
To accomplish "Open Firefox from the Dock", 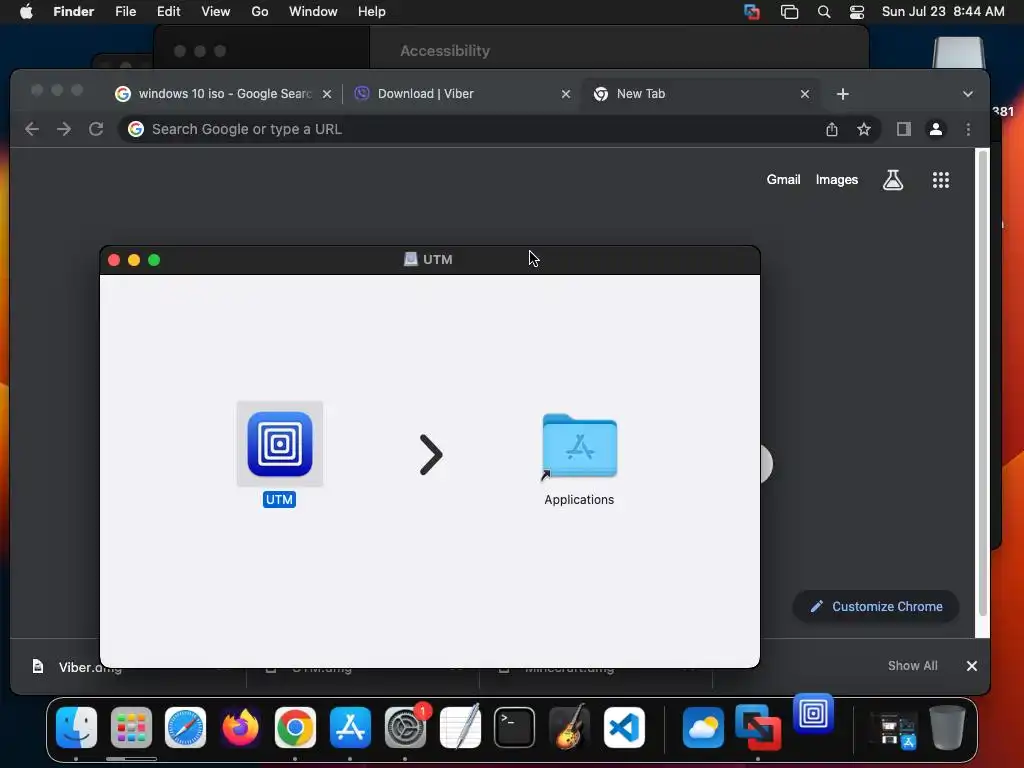I will click(240, 728).
